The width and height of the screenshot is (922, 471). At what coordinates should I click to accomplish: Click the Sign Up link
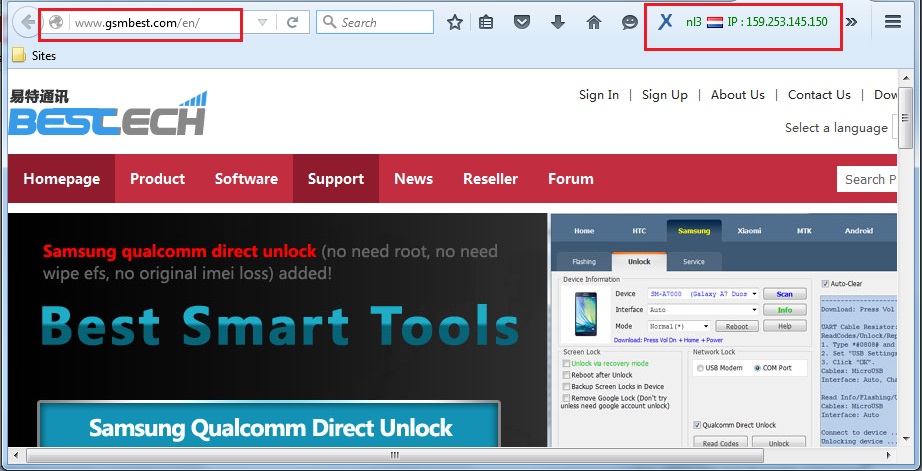(x=665, y=95)
